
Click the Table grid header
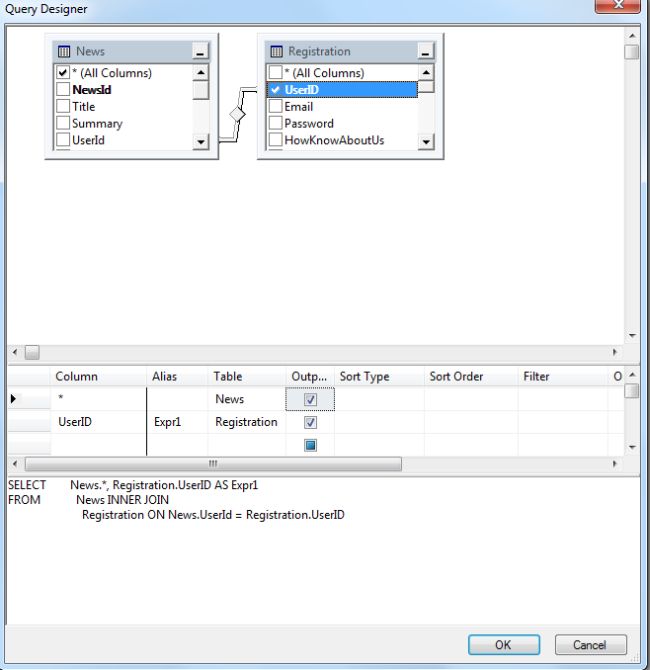pyautogui.click(x=247, y=376)
